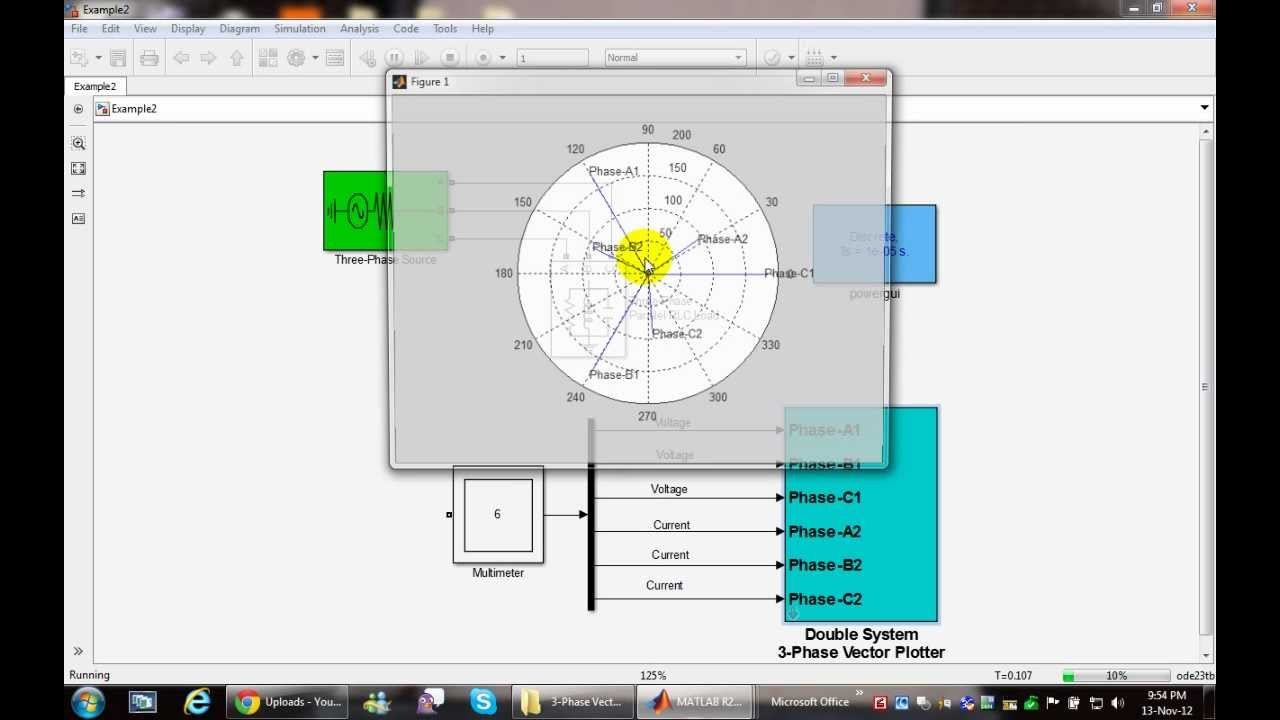Viewport: 1280px width, 720px height.
Task: Click the Double System 3-Phase Vector Plotter label
Action: tap(861, 643)
